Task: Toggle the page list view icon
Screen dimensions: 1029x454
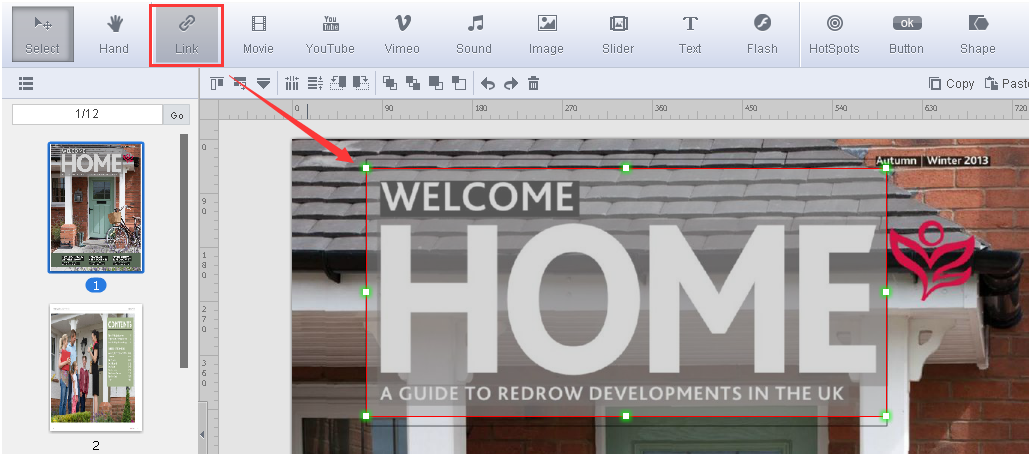Action: 26,83
